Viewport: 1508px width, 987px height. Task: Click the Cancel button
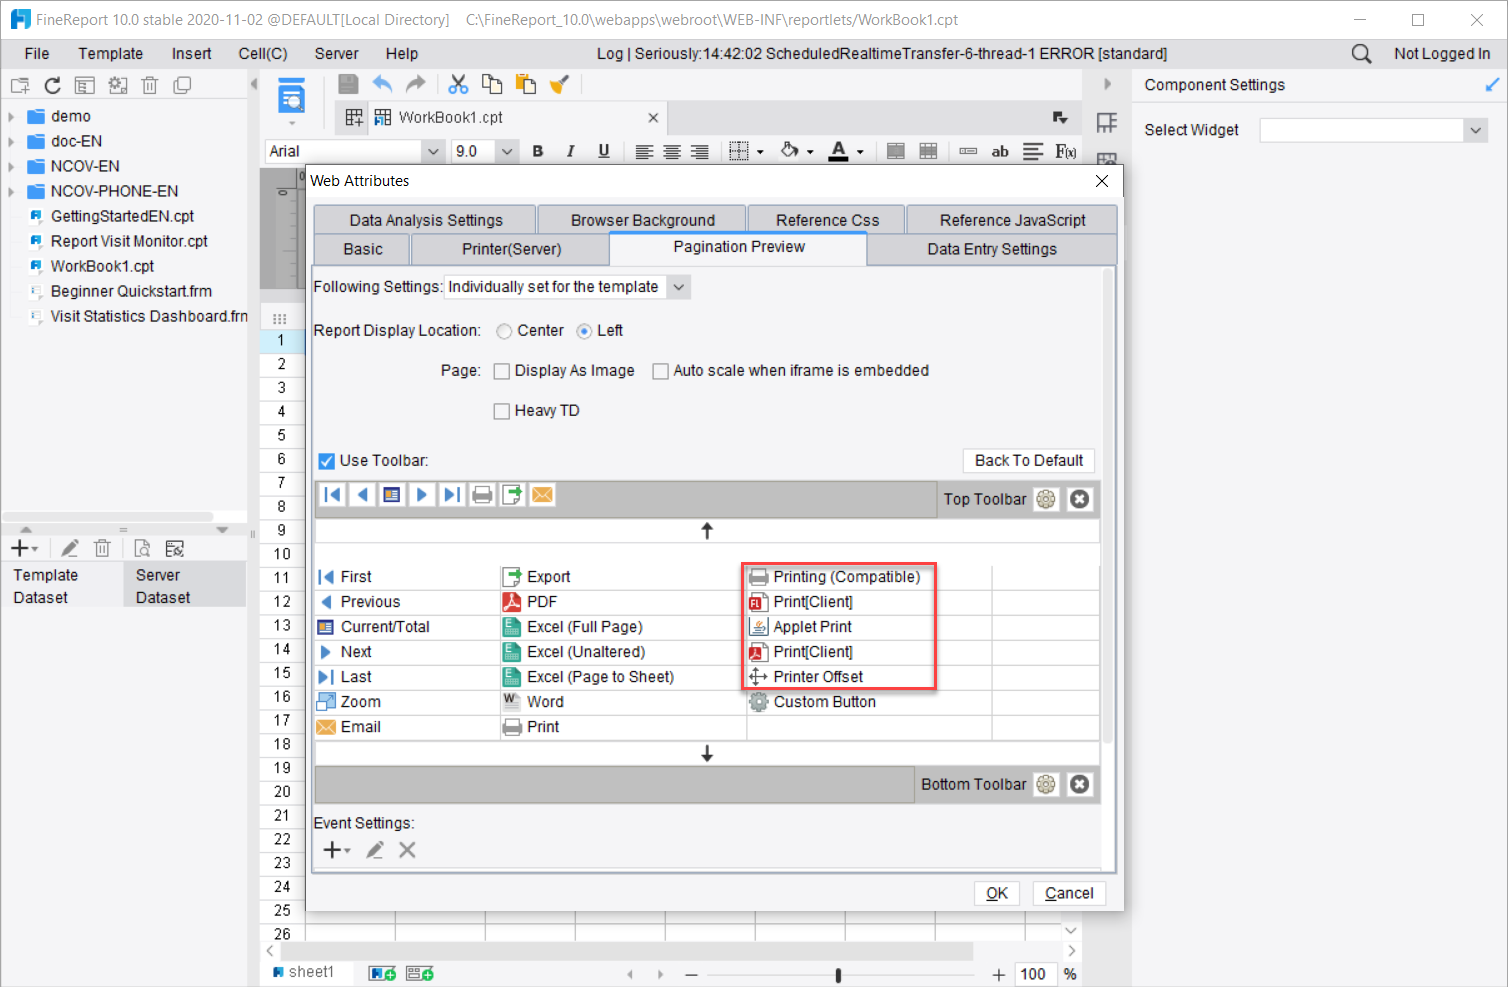point(1069,893)
